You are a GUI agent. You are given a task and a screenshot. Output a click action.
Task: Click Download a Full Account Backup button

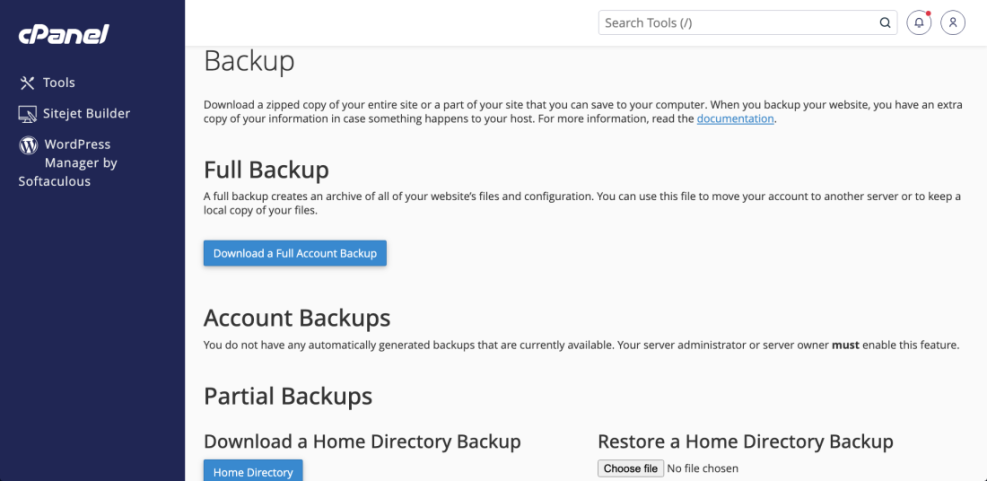pyautogui.click(x=295, y=253)
